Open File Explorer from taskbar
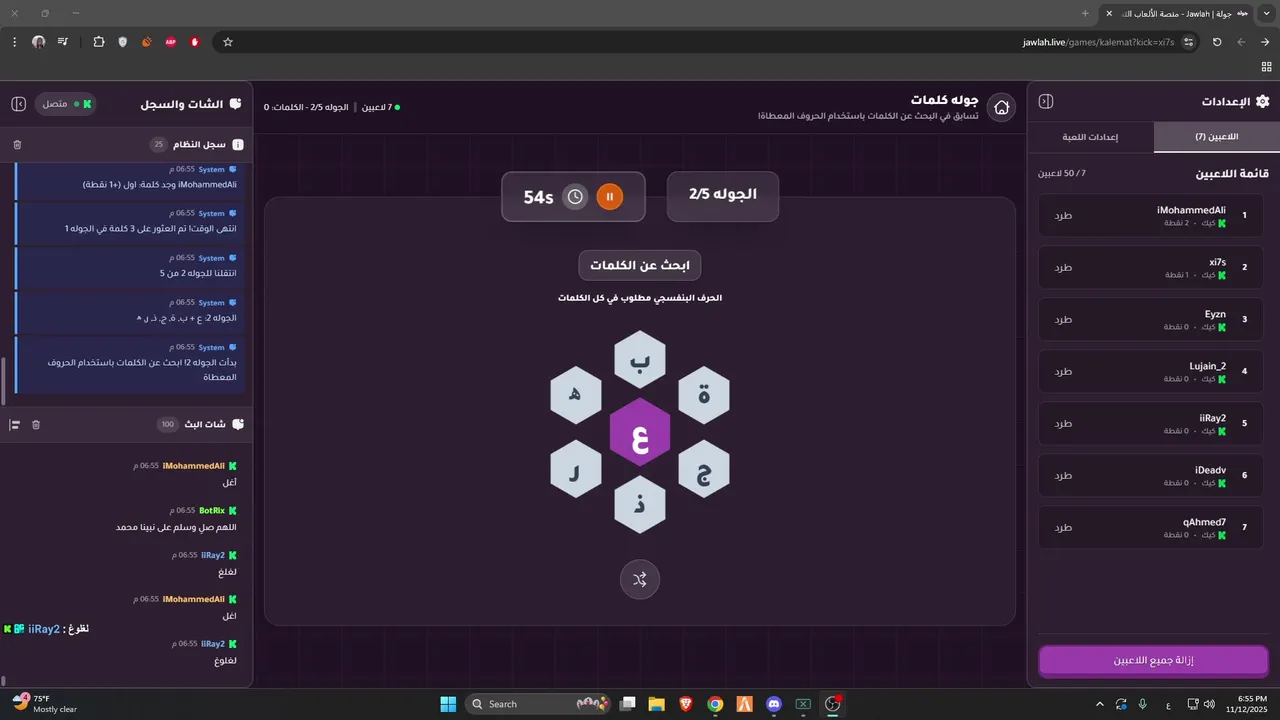Viewport: 1280px width, 720px height. [657, 704]
